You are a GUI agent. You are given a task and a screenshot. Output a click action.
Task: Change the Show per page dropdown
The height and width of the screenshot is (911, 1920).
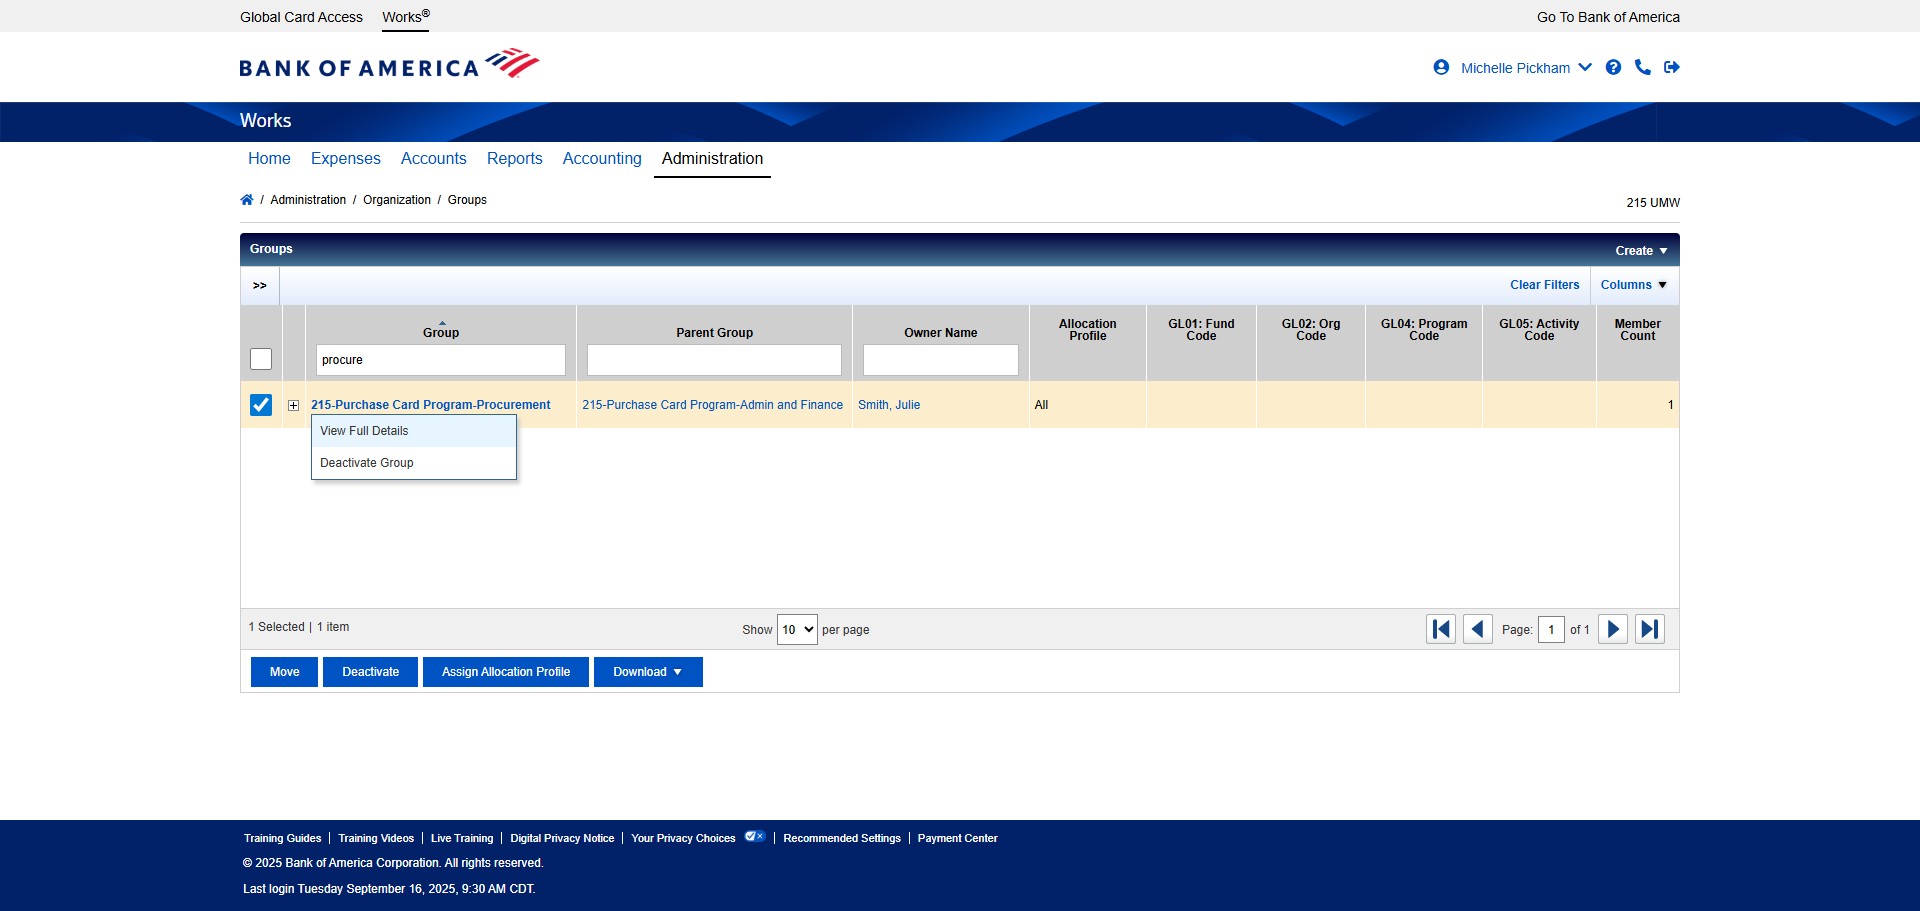click(x=796, y=629)
